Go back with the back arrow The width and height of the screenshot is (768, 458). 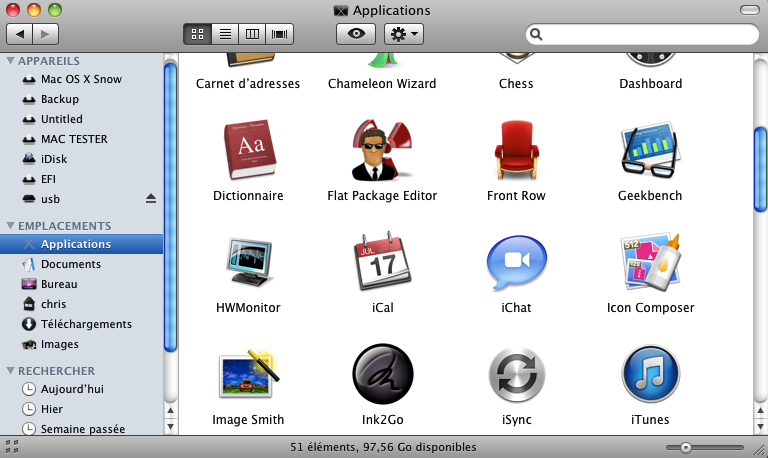pos(20,34)
